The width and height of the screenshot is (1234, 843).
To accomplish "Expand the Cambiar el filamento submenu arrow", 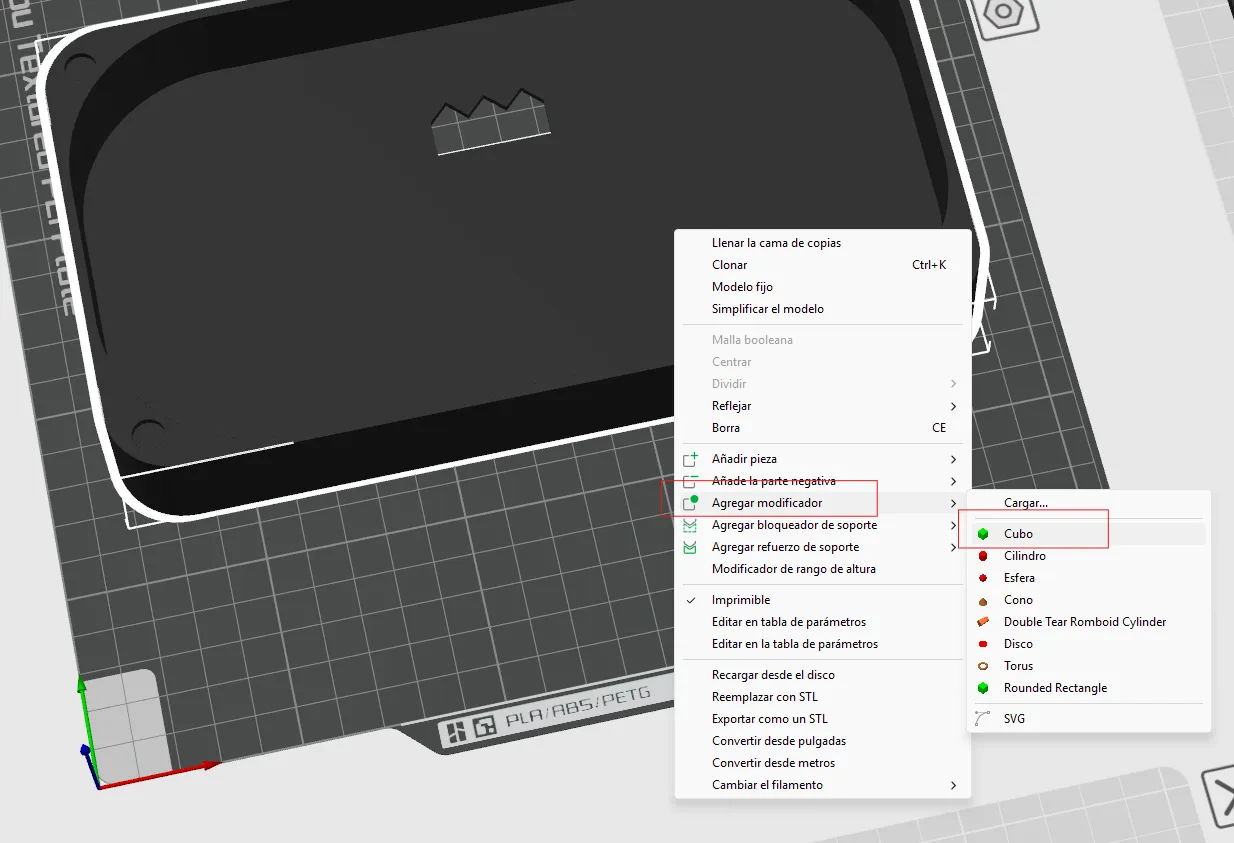I will (953, 785).
